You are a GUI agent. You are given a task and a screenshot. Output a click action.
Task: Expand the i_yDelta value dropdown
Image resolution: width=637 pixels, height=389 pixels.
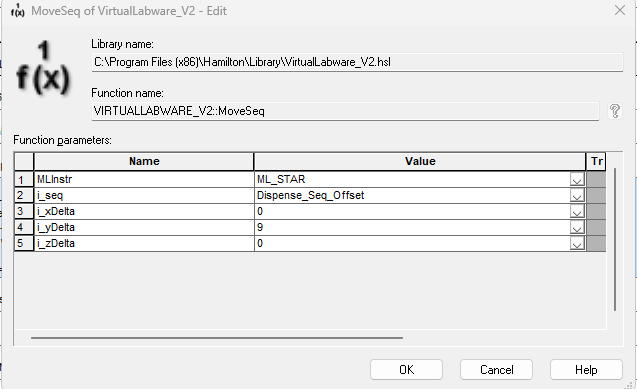click(577, 228)
